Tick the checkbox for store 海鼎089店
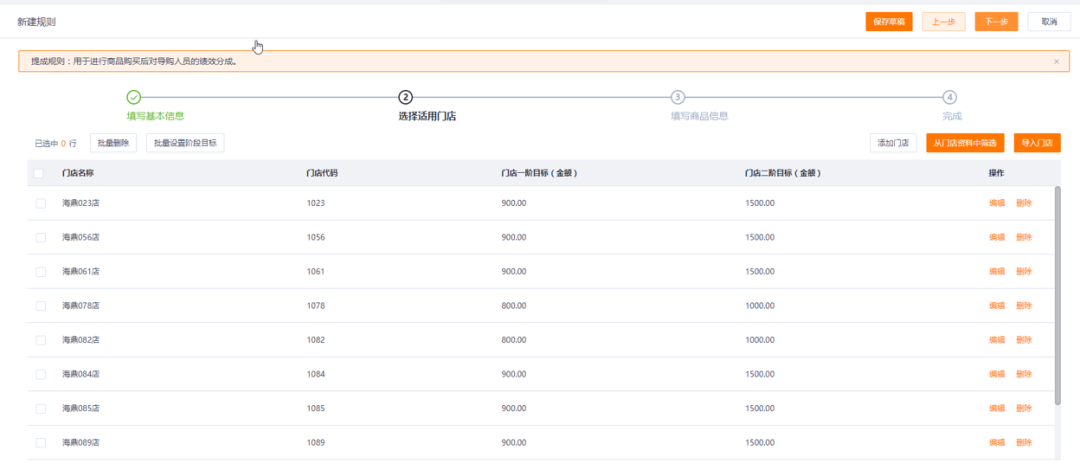1080x470 pixels. point(41,442)
